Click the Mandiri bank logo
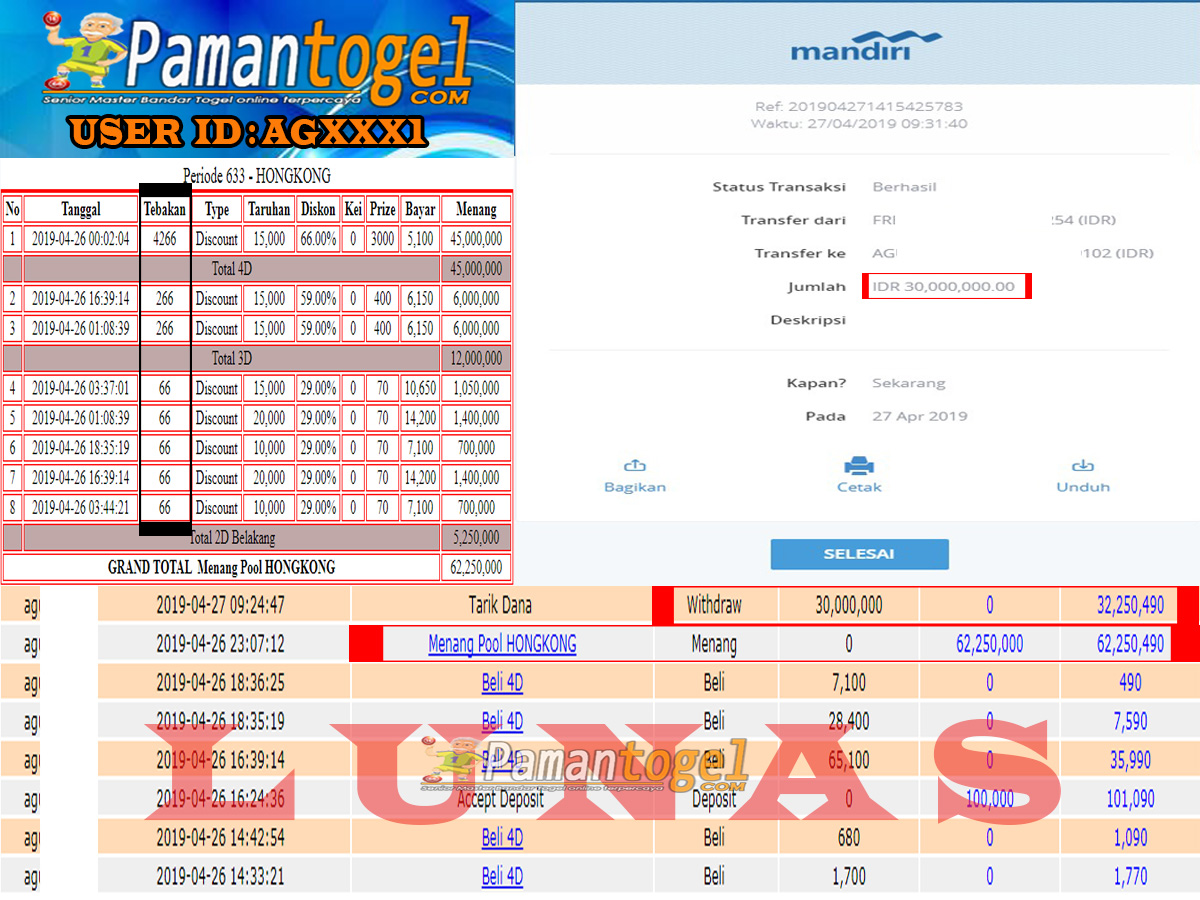Viewport: 1200px width, 900px height. (x=866, y=45)
